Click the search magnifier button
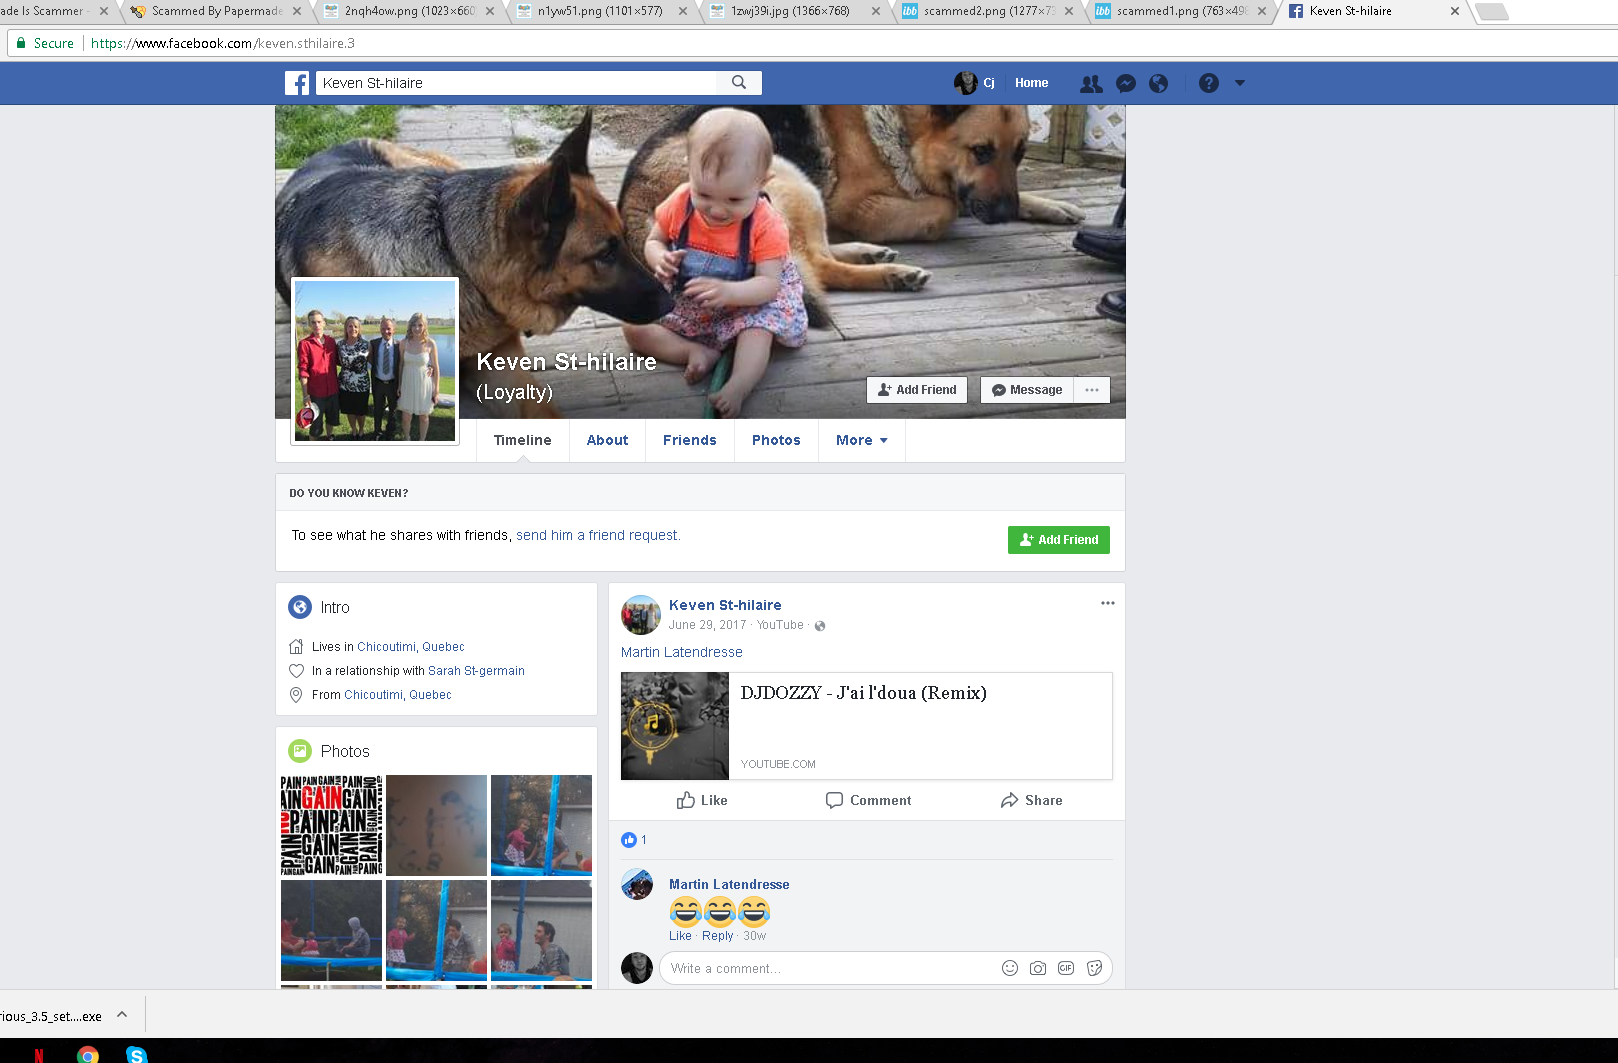1618x1063 pixels. 739,83
